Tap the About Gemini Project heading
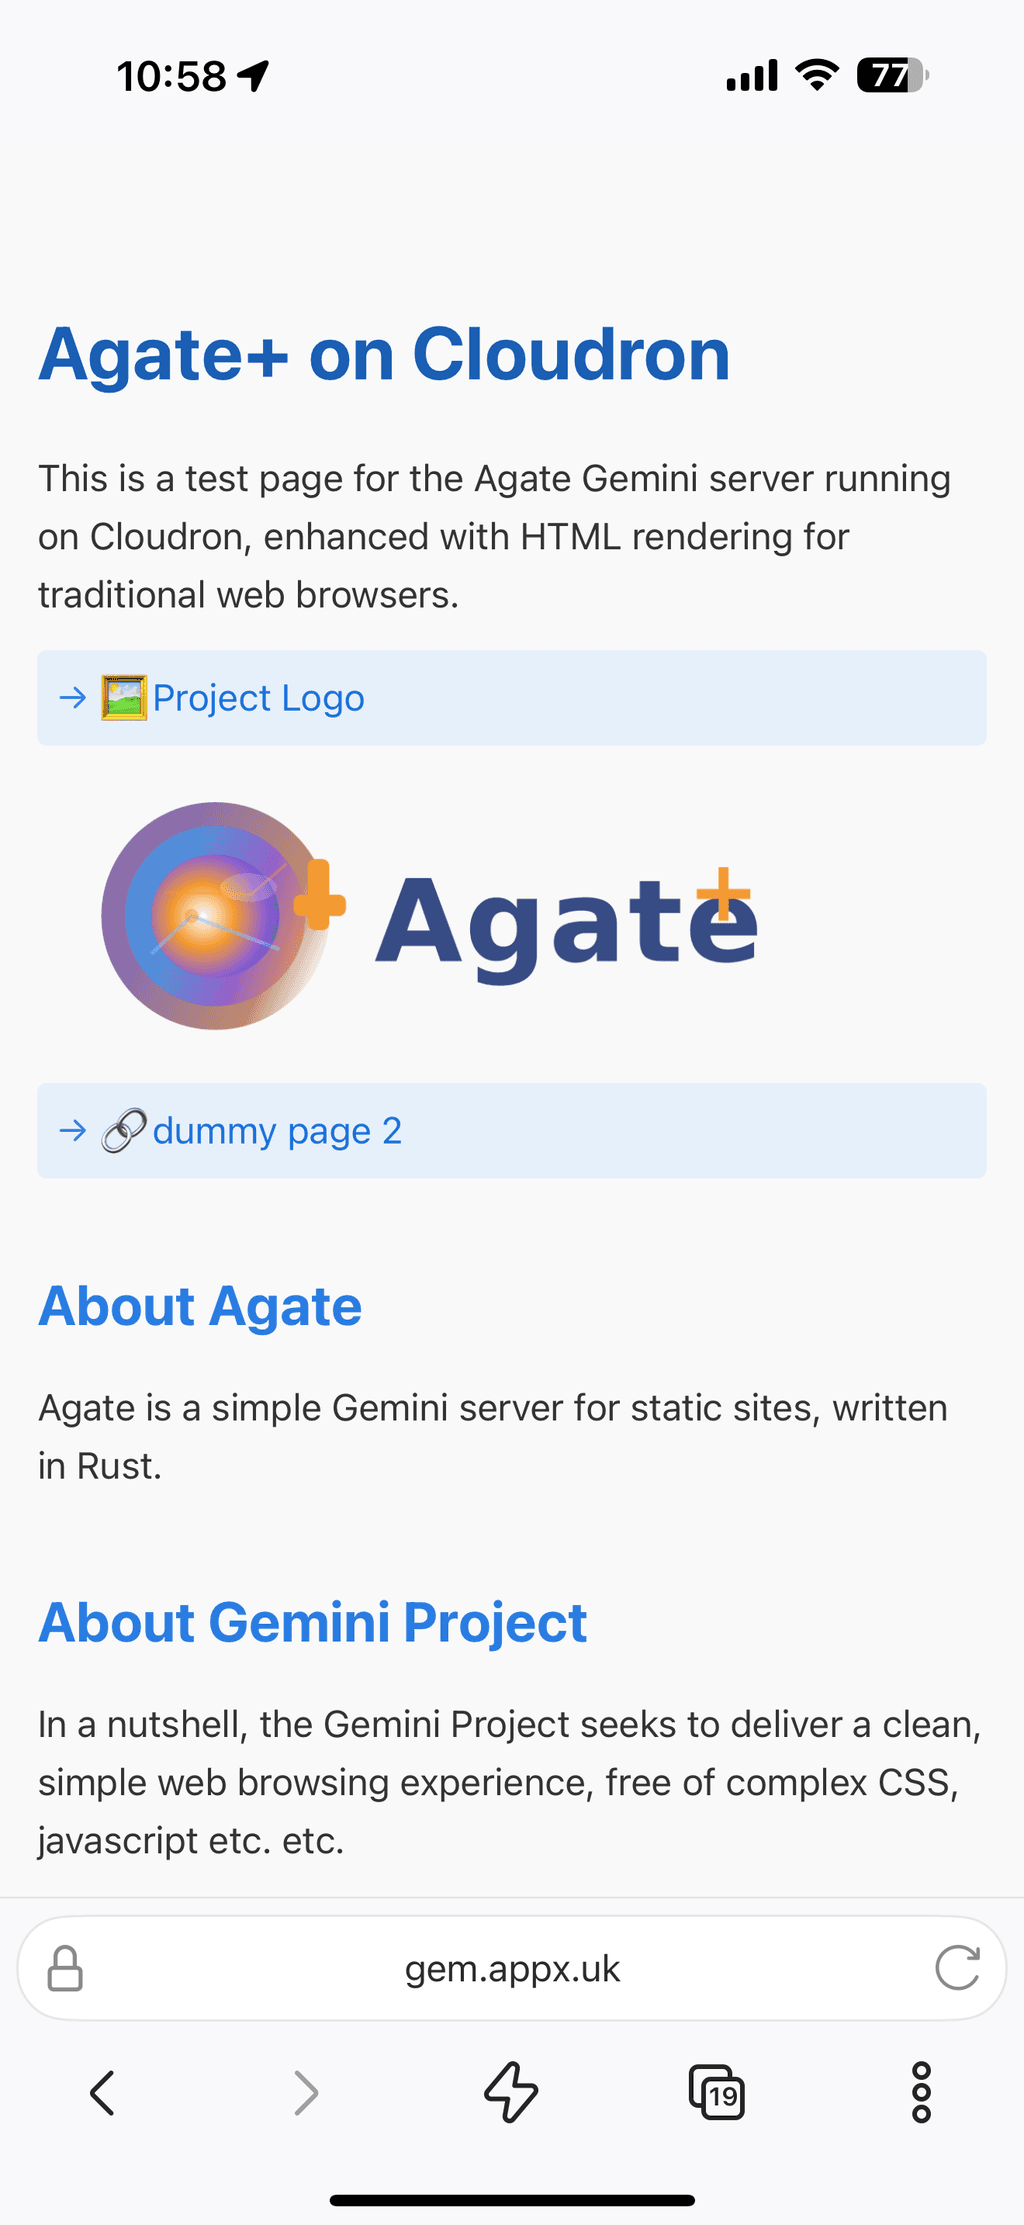Screen dimensions: 1024x2225 (x=312, y=1622)
